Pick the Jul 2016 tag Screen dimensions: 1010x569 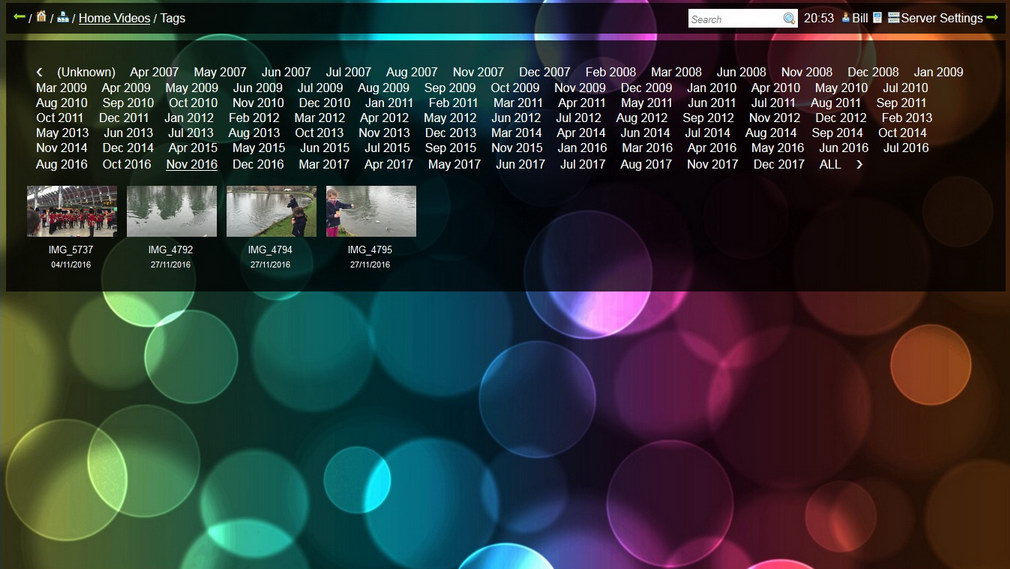pos(906,148)
